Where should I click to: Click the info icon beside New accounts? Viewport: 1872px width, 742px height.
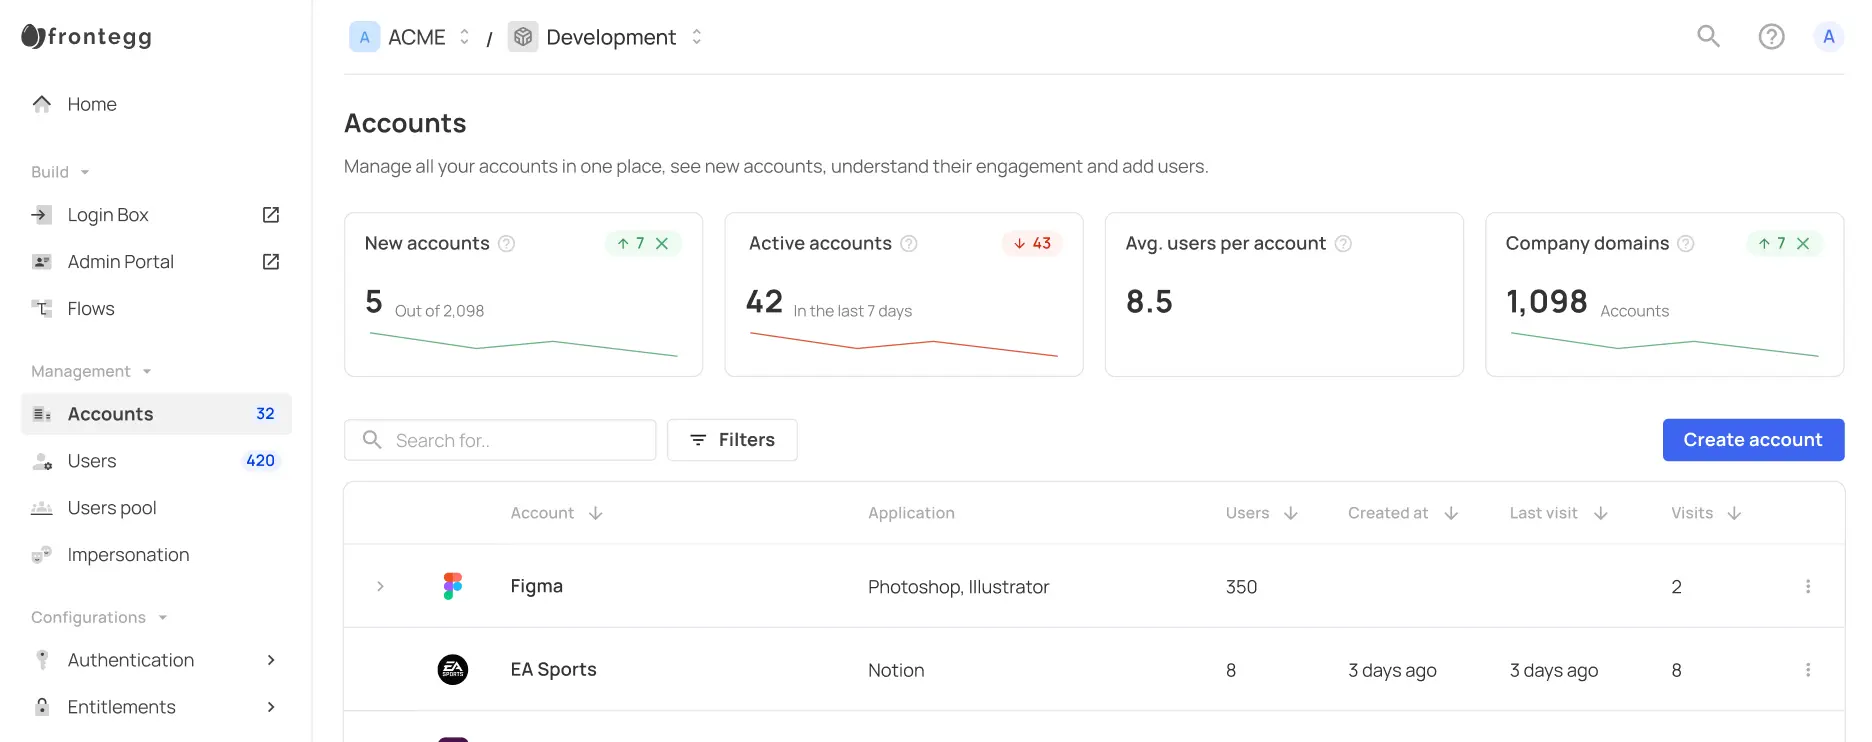[507, 244]
